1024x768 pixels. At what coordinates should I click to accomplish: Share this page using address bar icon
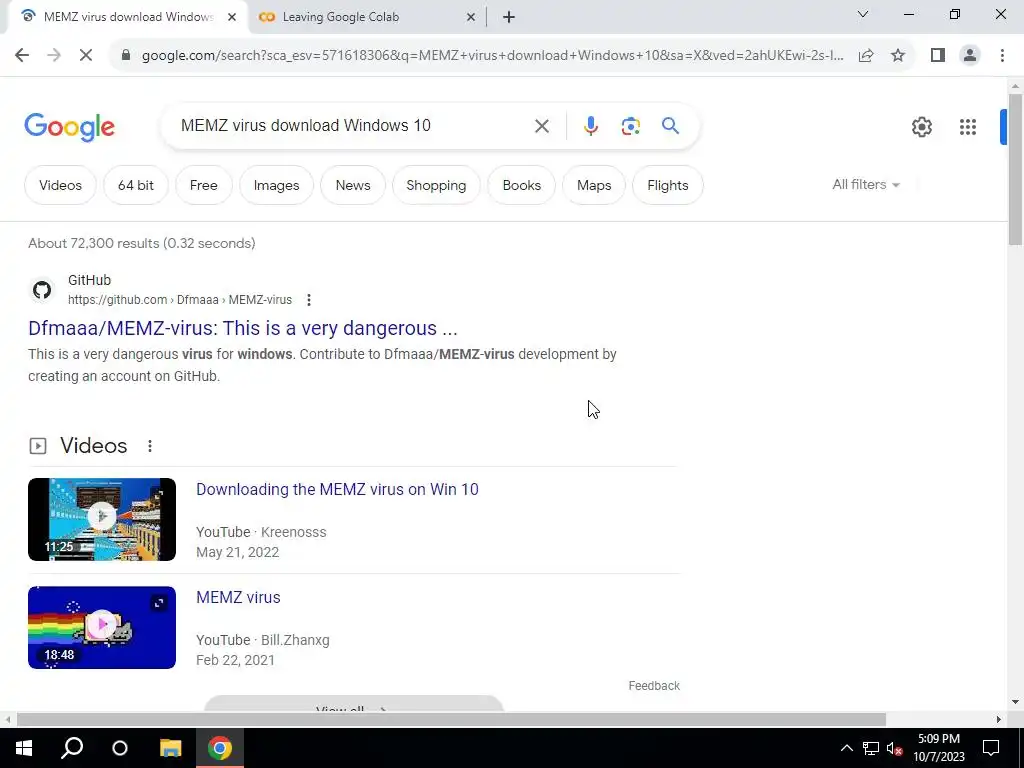[x=866, y=56]
